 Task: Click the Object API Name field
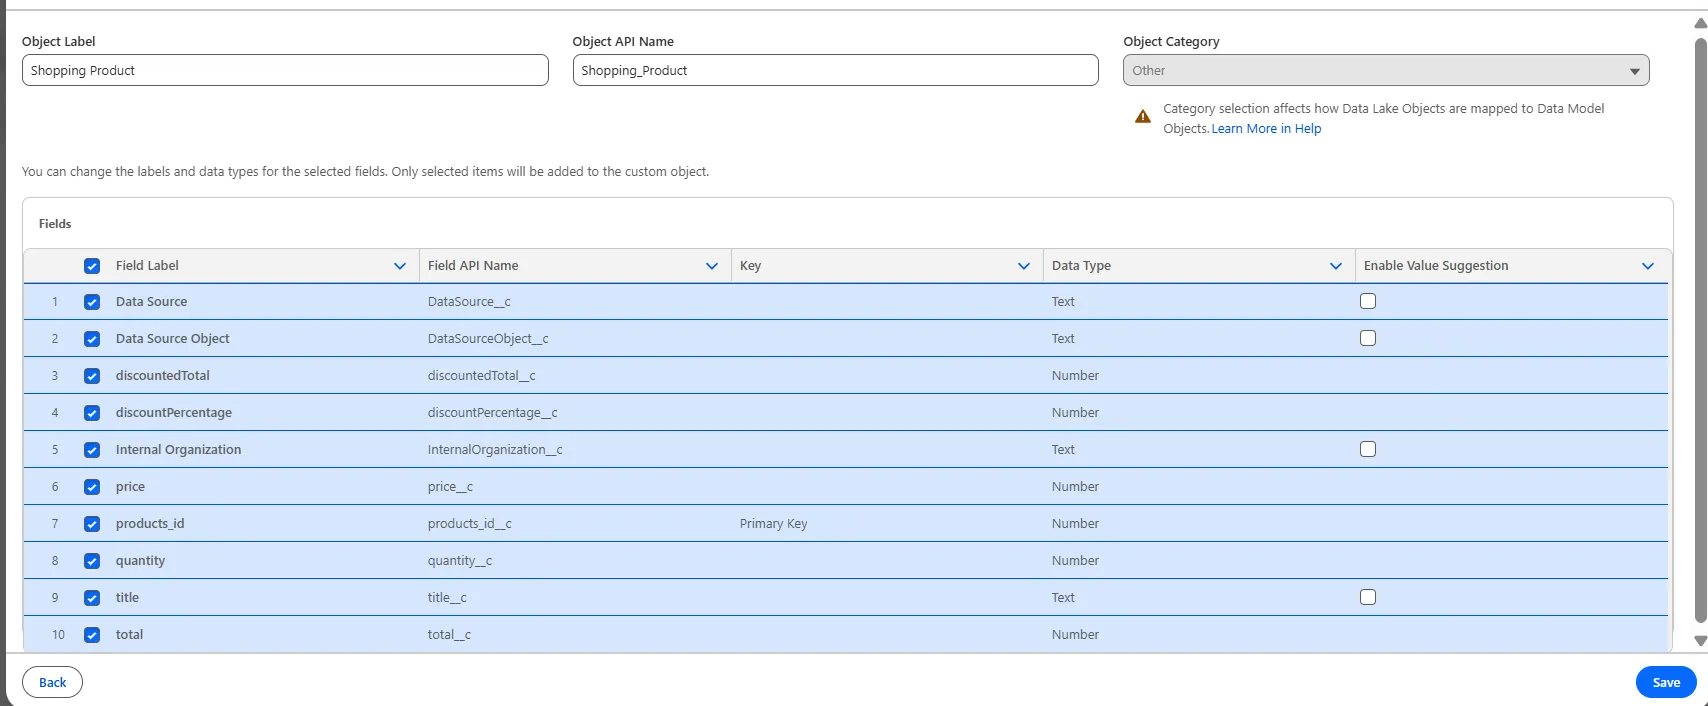tap(835, 71)
